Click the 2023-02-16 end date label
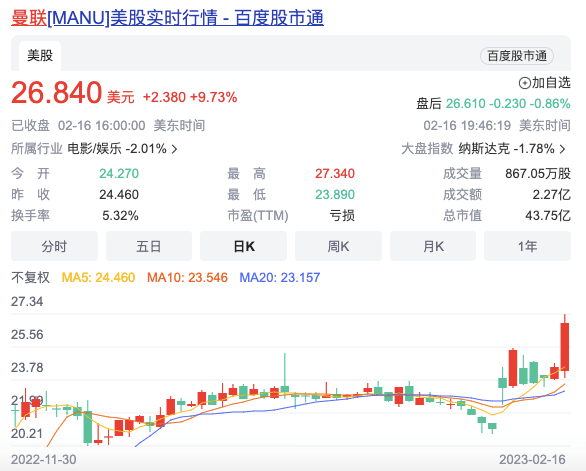The height and width of the screenshot is (471, 586). click(532, 459)
